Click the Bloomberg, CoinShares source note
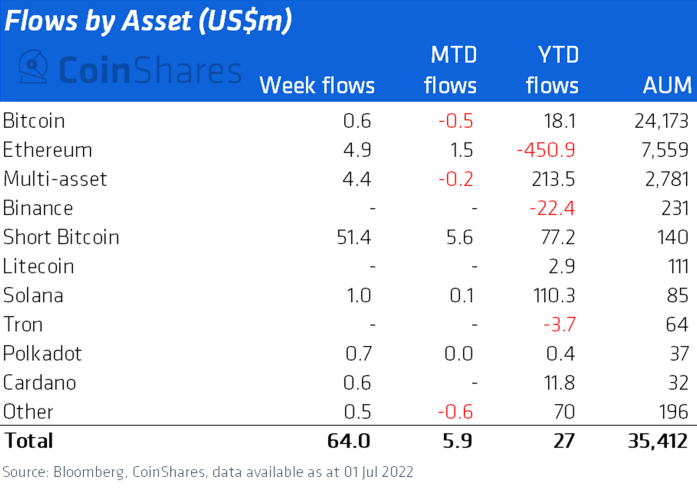The height and width of the screenshot is (490, 697). pos(208,471)
